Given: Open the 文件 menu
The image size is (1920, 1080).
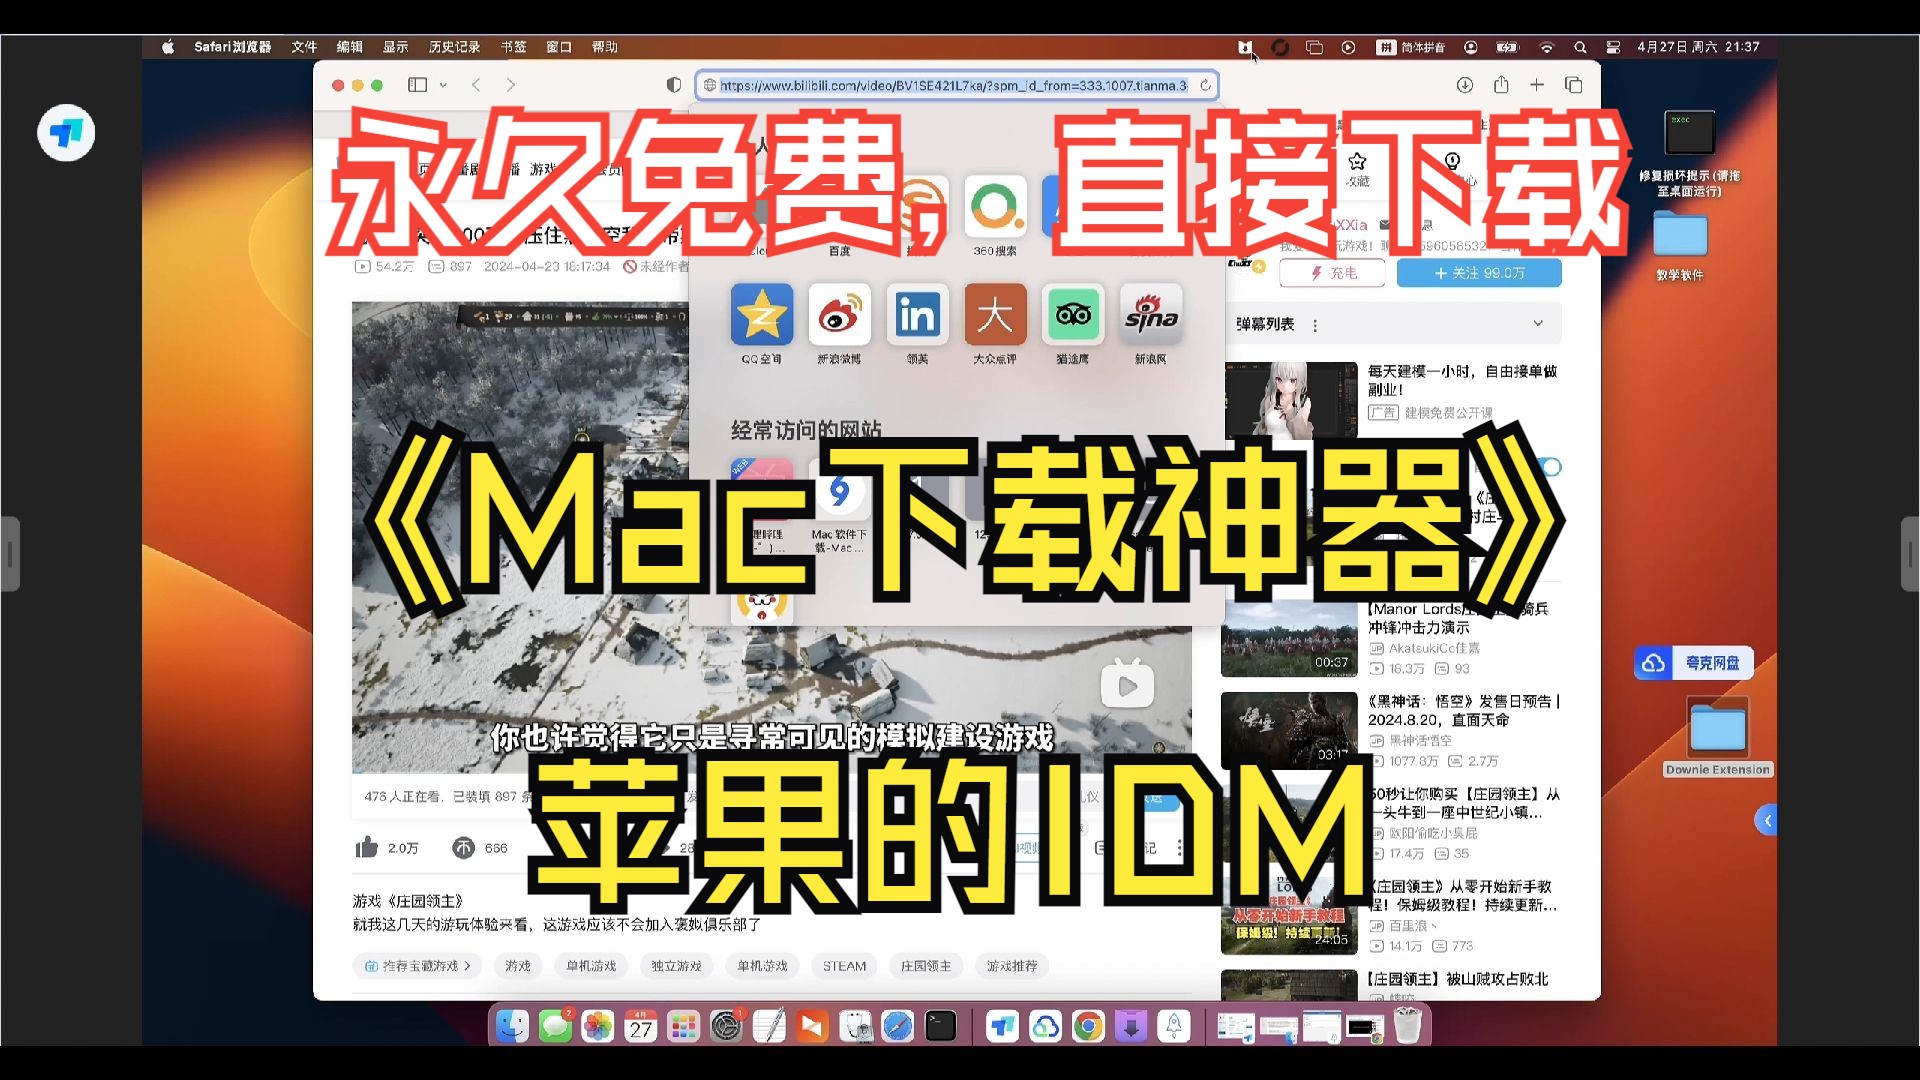Looking at the screenshot, I should (x=304, y=47).
